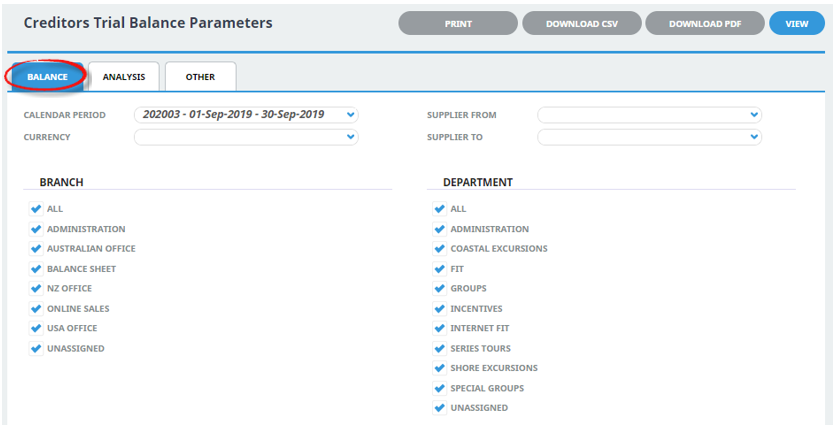Uncheck the ONLINE SALES branch checkbox

coord(36,308)
